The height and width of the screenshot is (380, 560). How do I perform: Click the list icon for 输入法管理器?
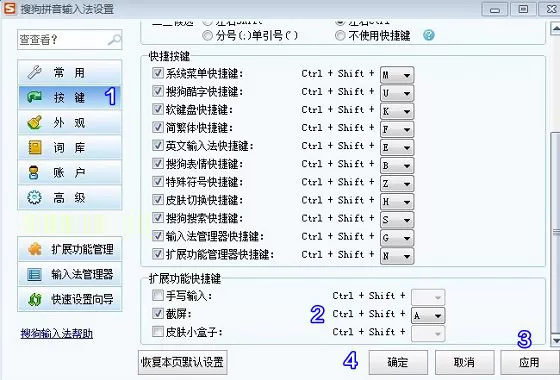34,274
